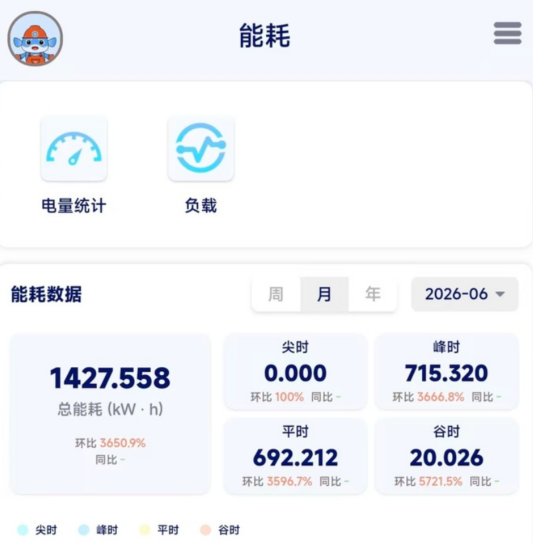Open the hamburger menu icon
Screen dimensions: 533x543
click(507, 33)
